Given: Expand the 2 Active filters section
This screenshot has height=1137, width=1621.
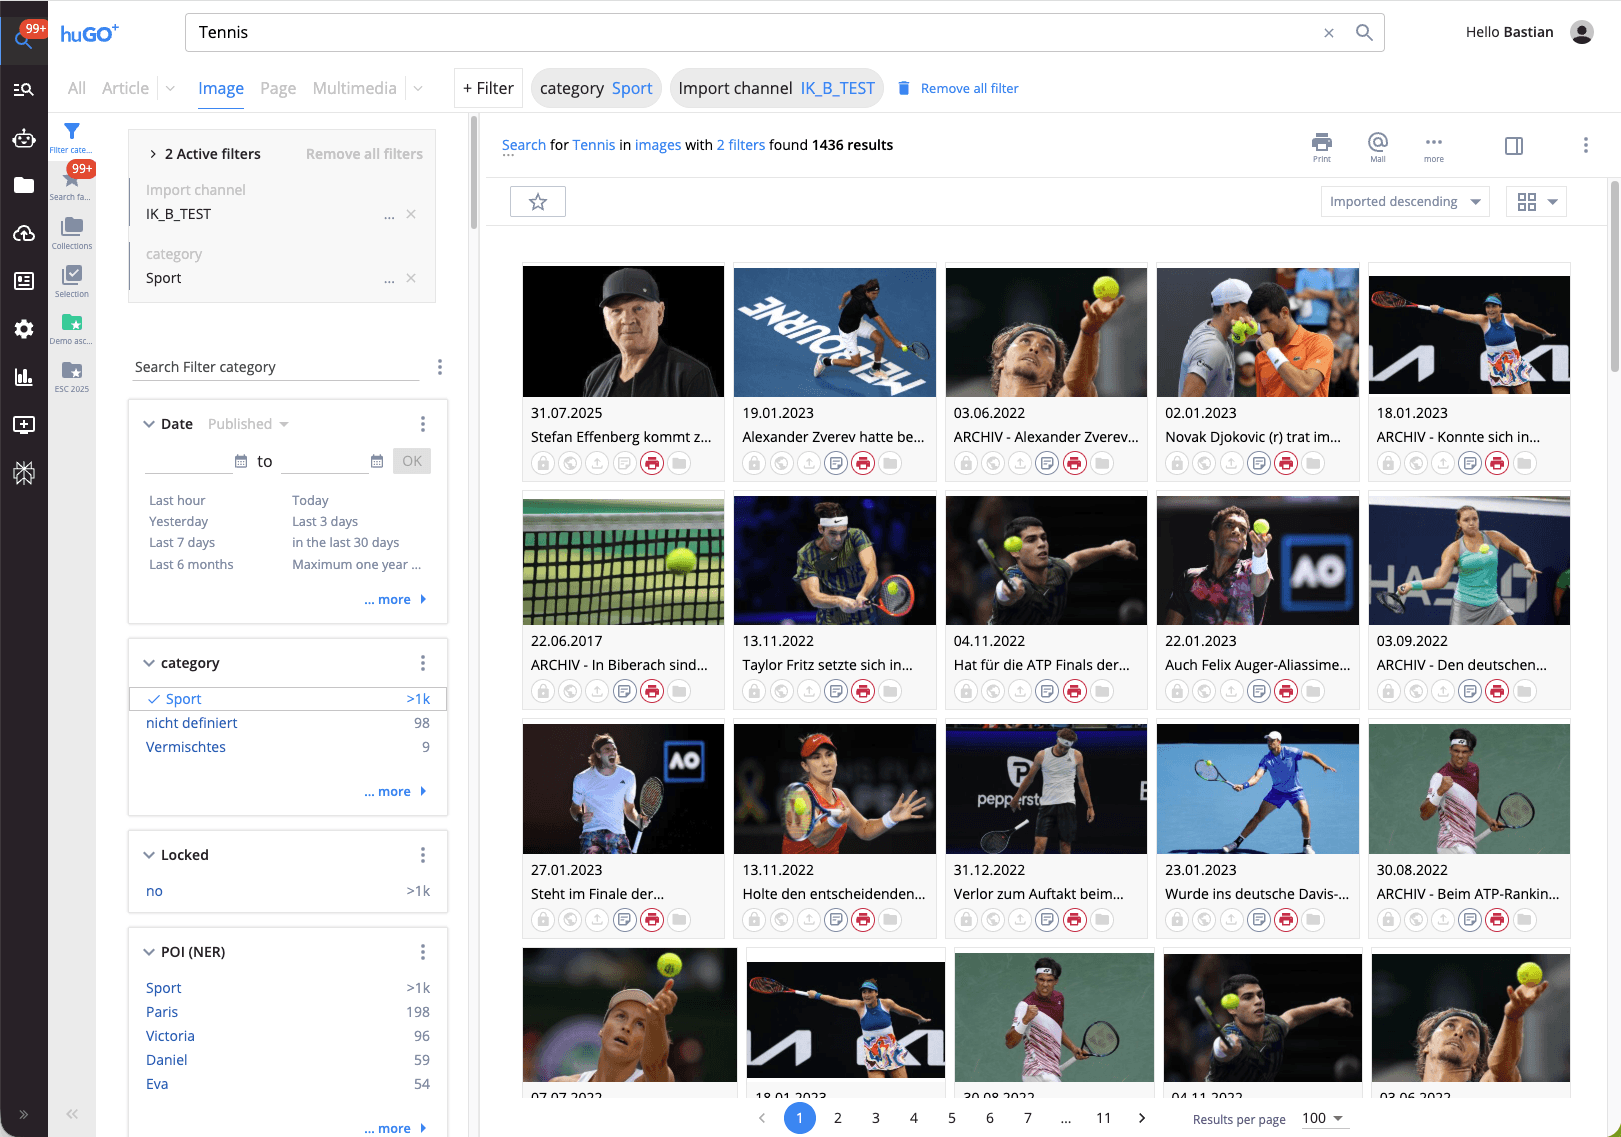Looking at the screenshot, I should point(153,154).
